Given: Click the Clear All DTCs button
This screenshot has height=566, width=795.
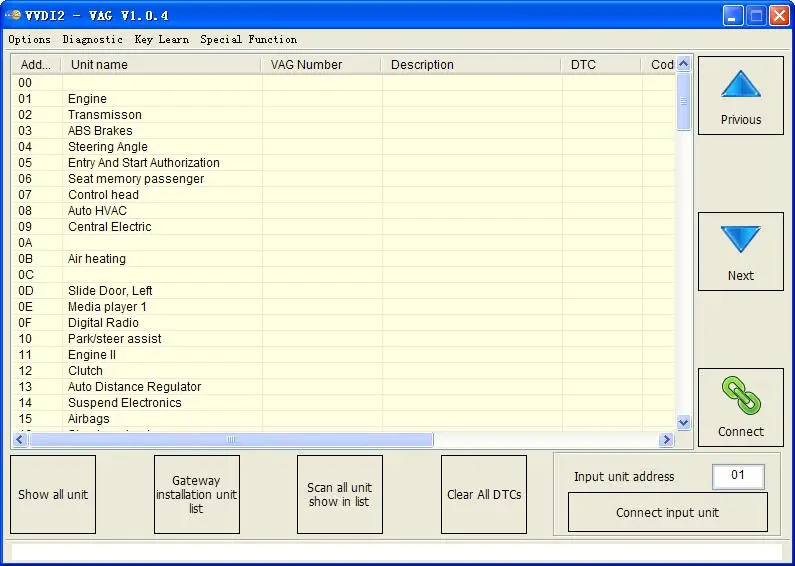Looking at the screenshot, I should pyautogui.click(x=484, y=494).
